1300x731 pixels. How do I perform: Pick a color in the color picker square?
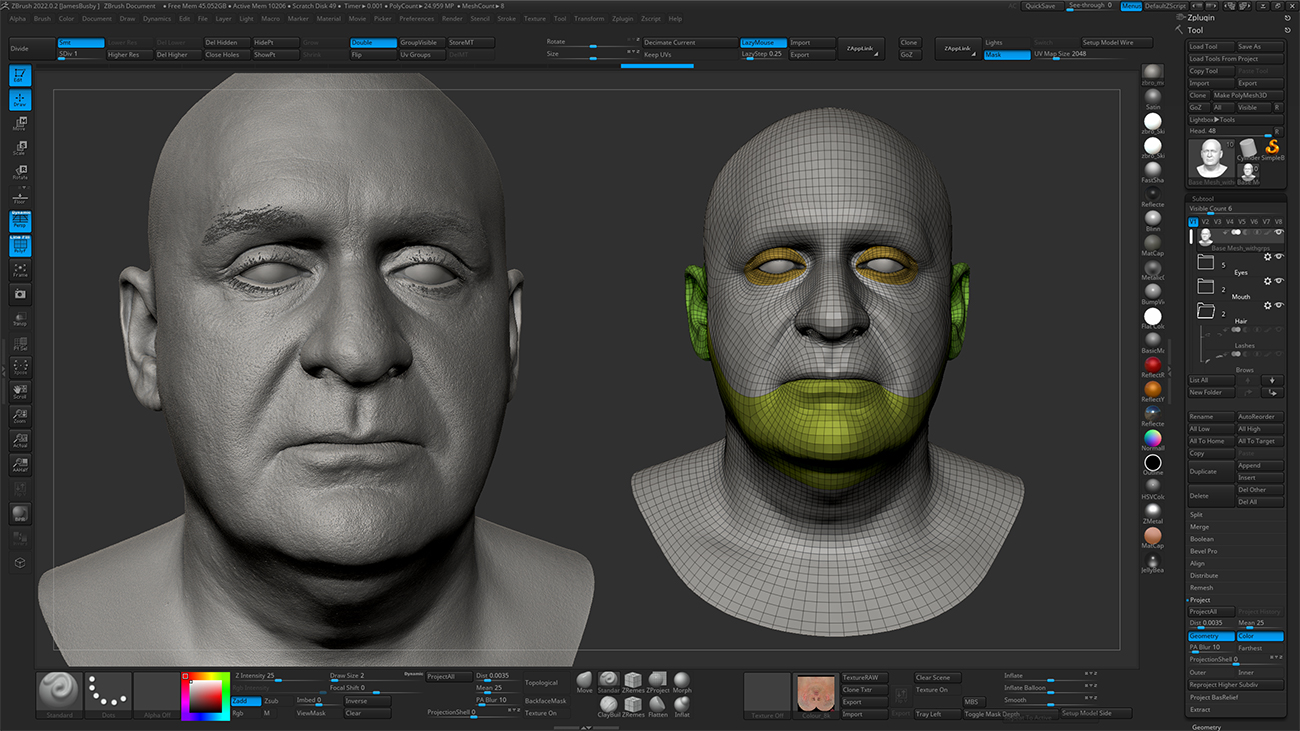point(207,695)
